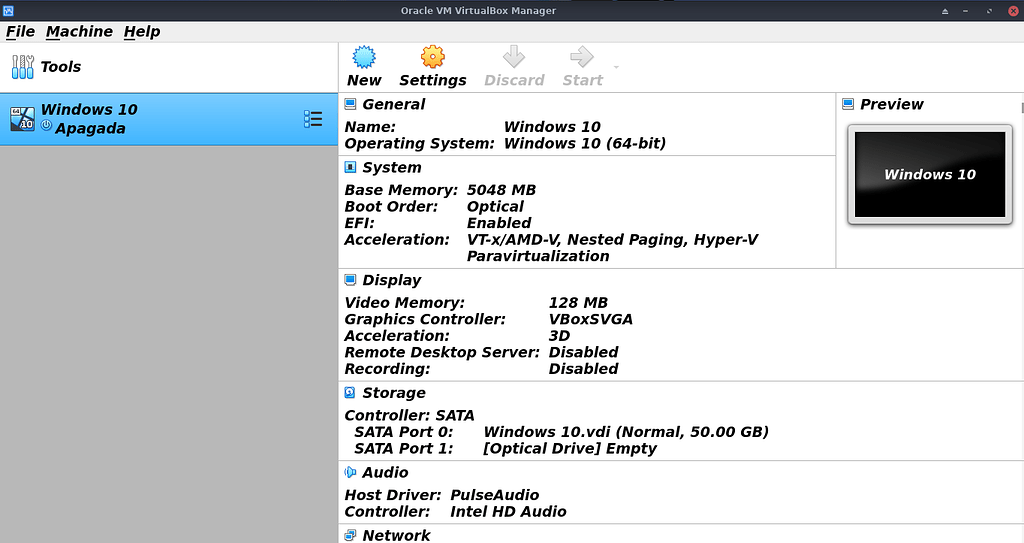Click the power-off state icon beside Apagada

[46, 125]
